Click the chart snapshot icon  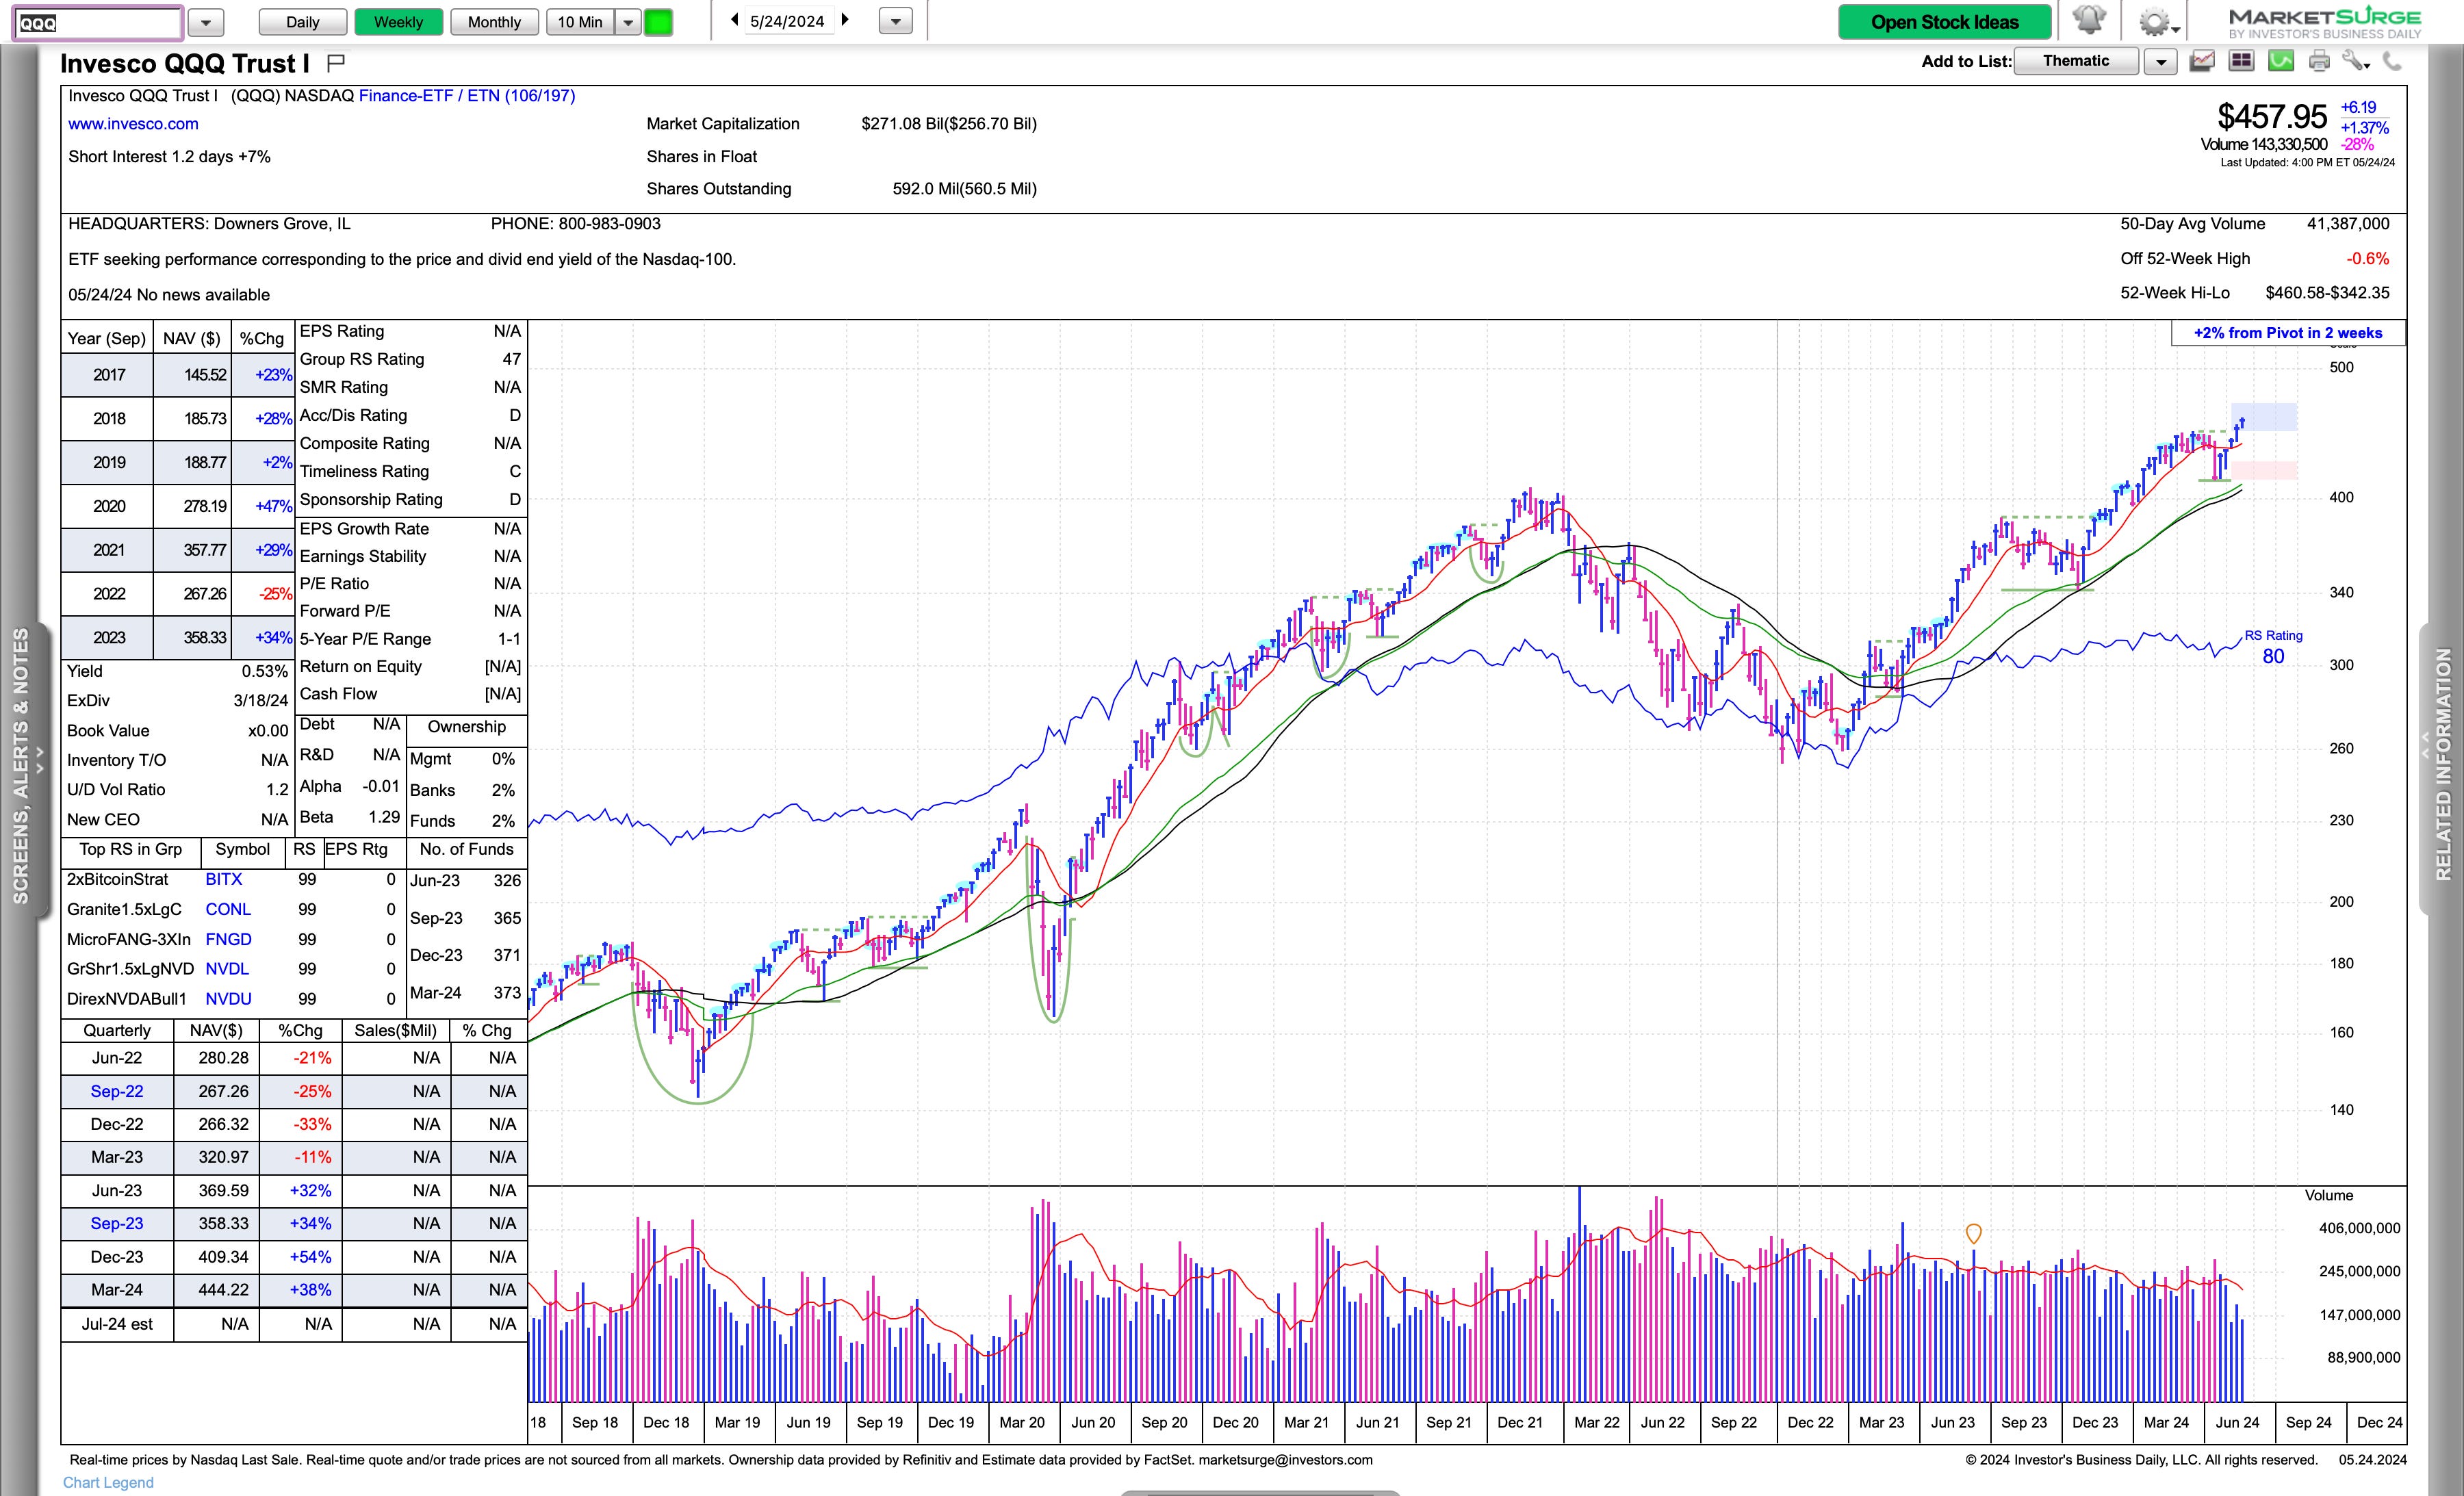(2202, 62)
